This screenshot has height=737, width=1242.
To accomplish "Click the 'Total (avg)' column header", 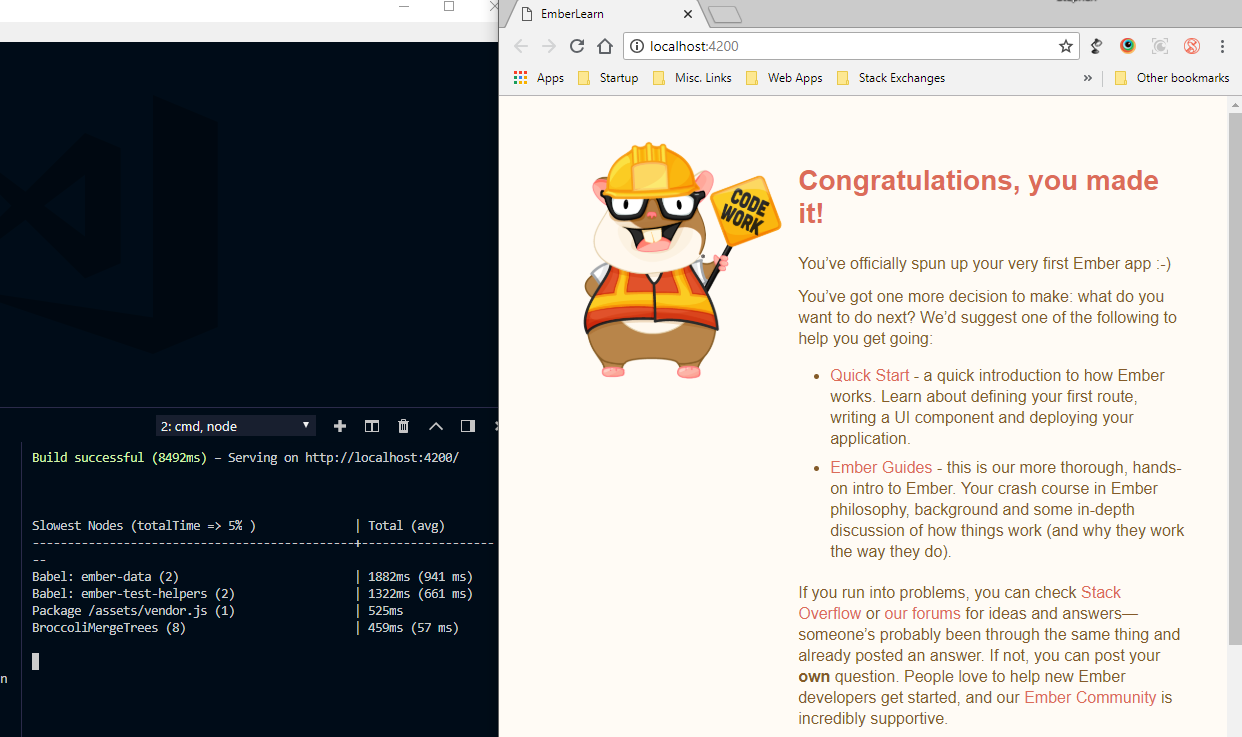I will pyautogui.click(x=406, y=526).
